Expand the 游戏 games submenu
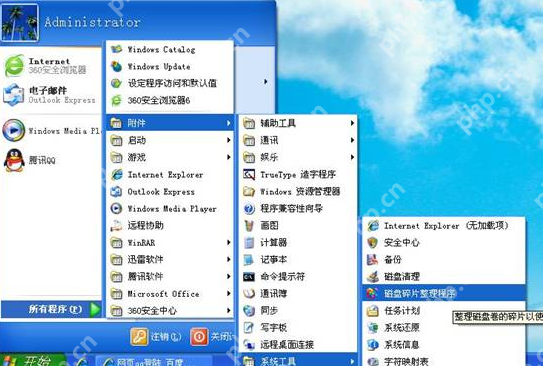543x366 pixels. pos(170,157)
